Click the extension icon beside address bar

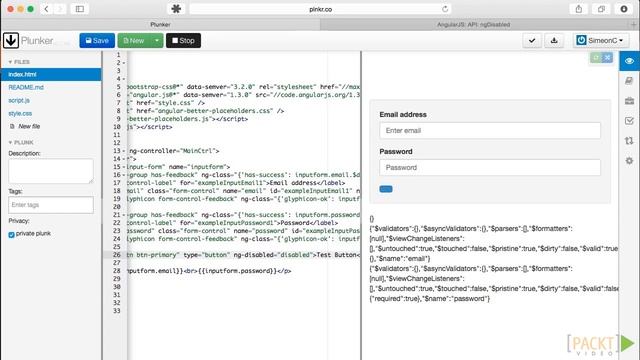tap(176, 9)
